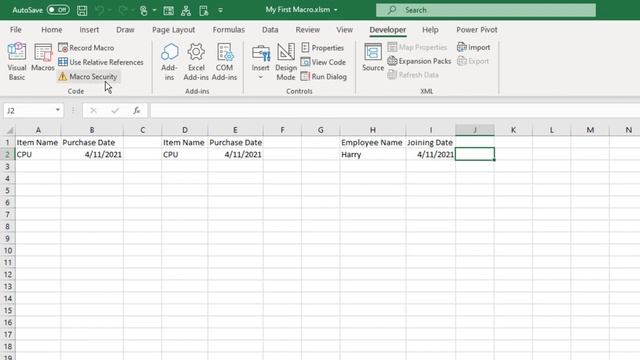The image size is (640, 360).
Task: Save the workbook from the title bar
Action: (x=82, y=10)
